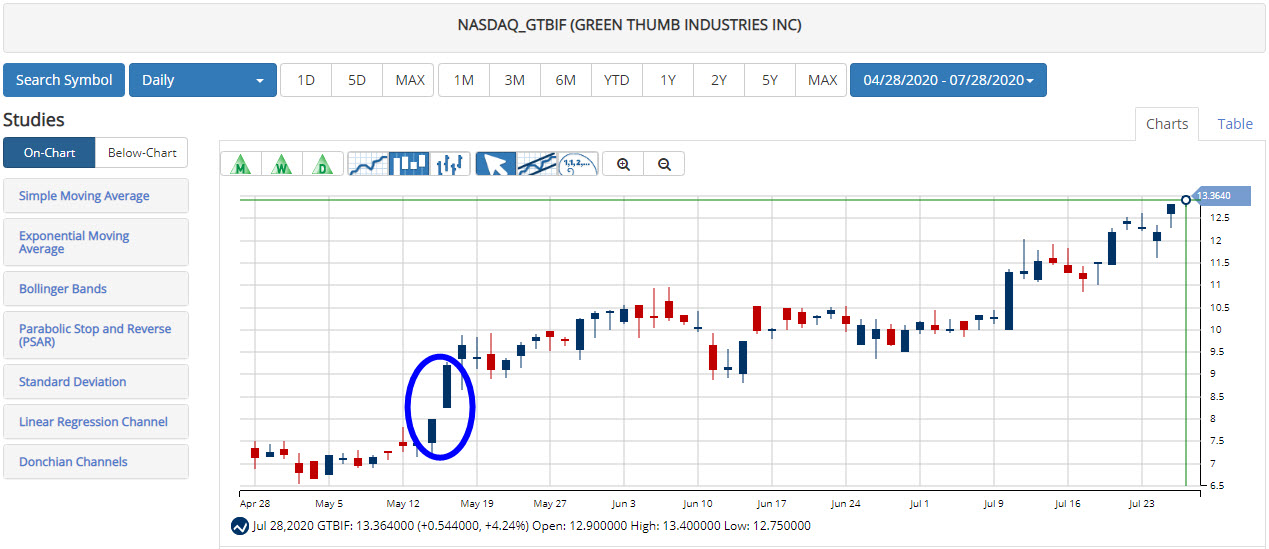1269x549 pixels.
Task: Add the Standard Deviation study
Action: point(95,382)
